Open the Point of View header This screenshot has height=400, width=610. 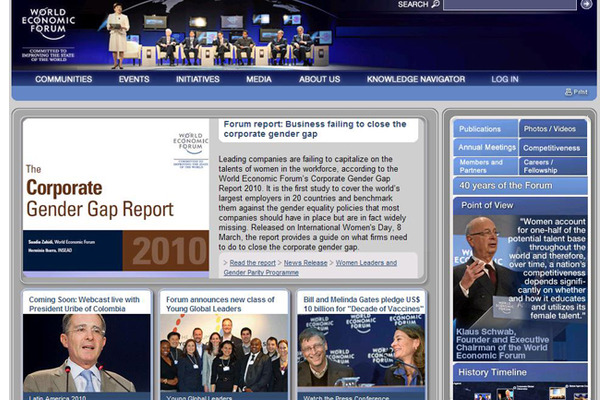pyautogui.click(x=520, y=205)
